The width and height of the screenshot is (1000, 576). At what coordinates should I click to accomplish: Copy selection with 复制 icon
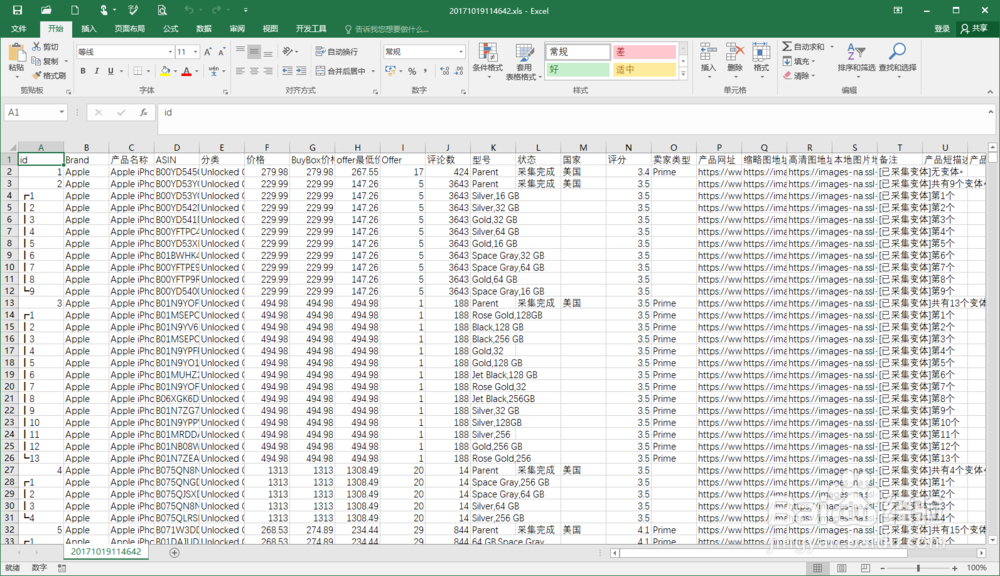tap(45, 61)
